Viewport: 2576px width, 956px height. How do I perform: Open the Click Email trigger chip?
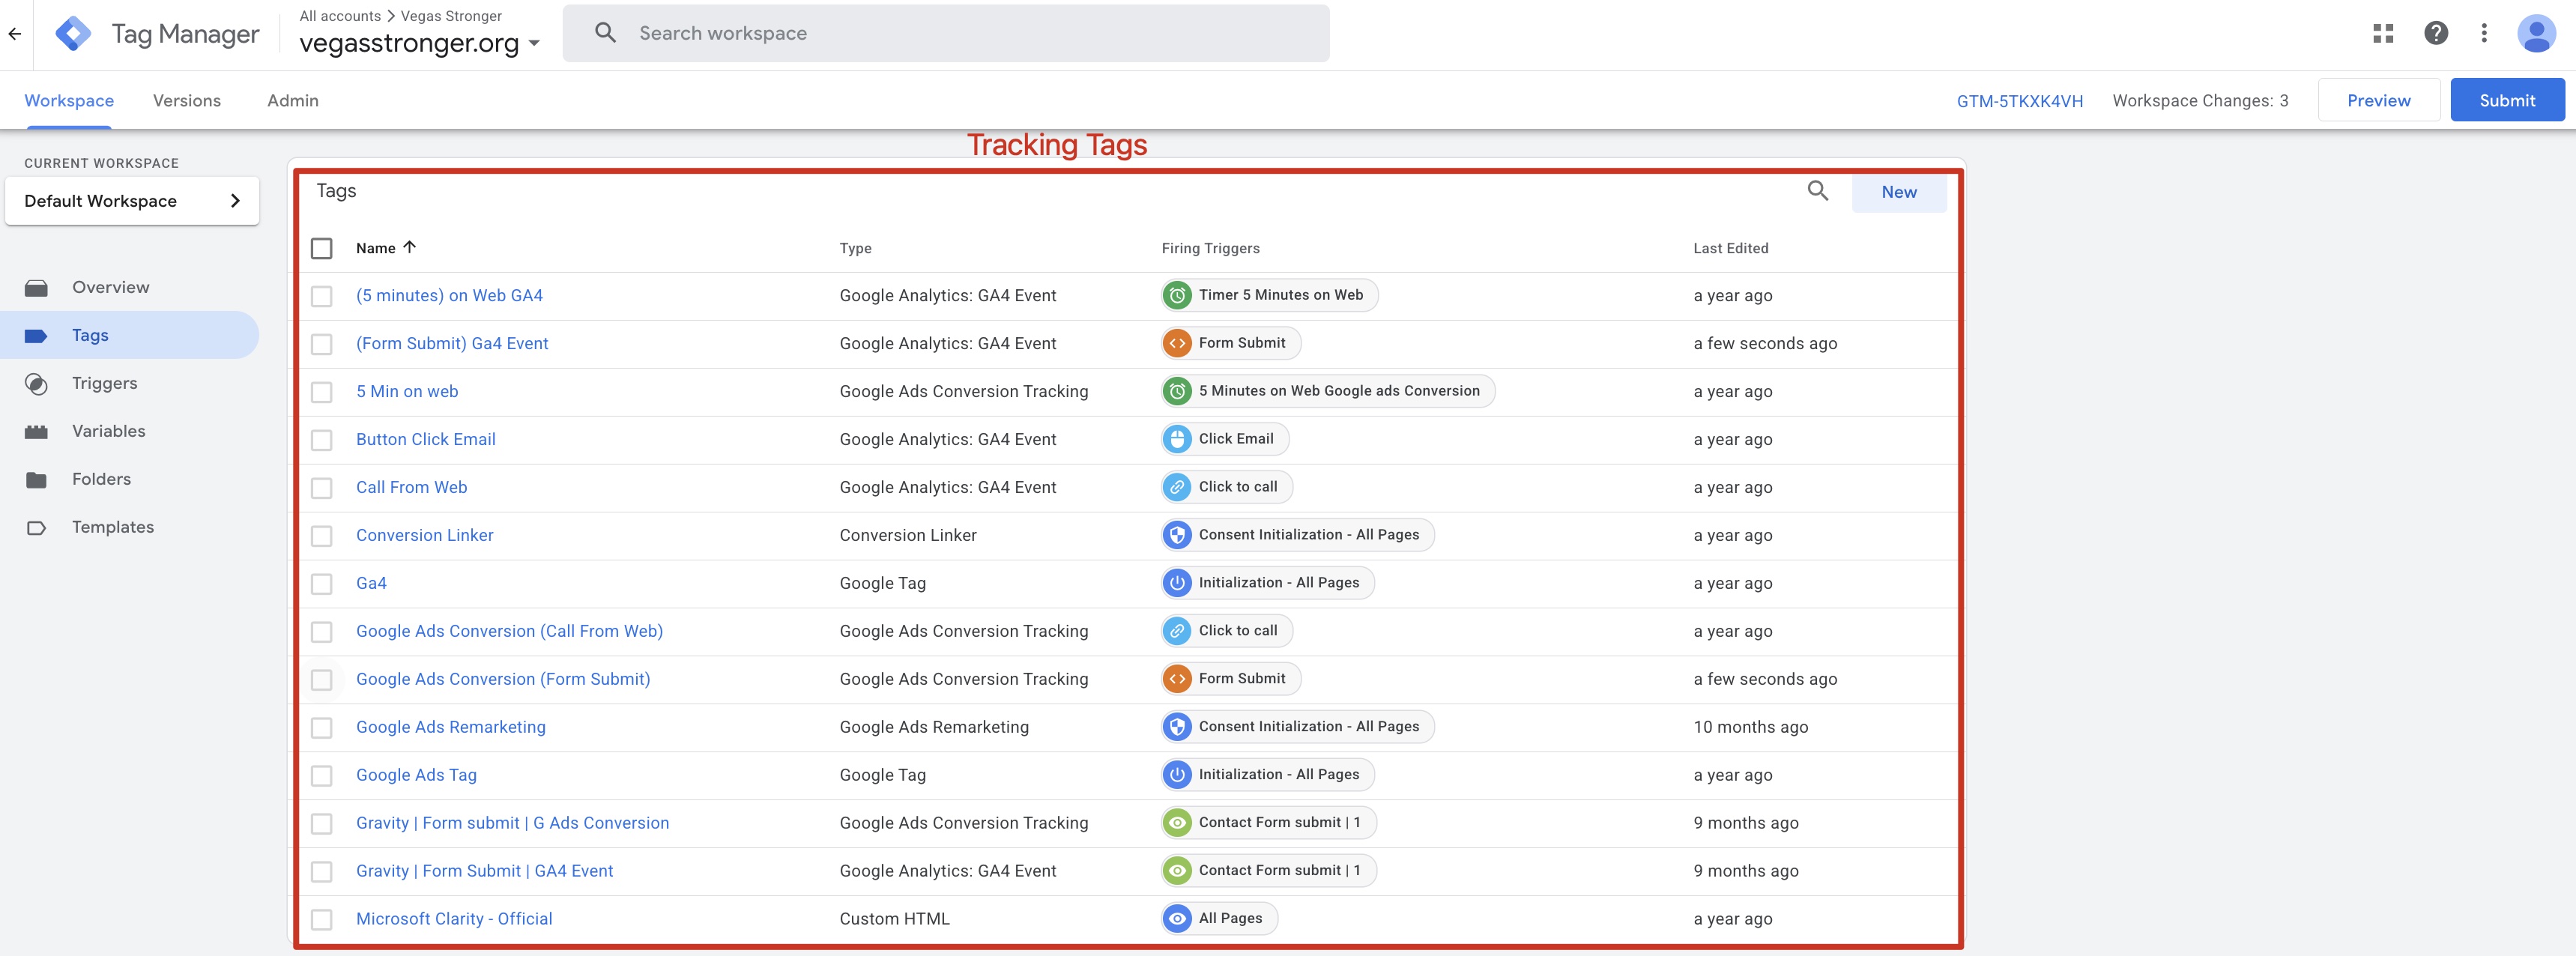1225,439
